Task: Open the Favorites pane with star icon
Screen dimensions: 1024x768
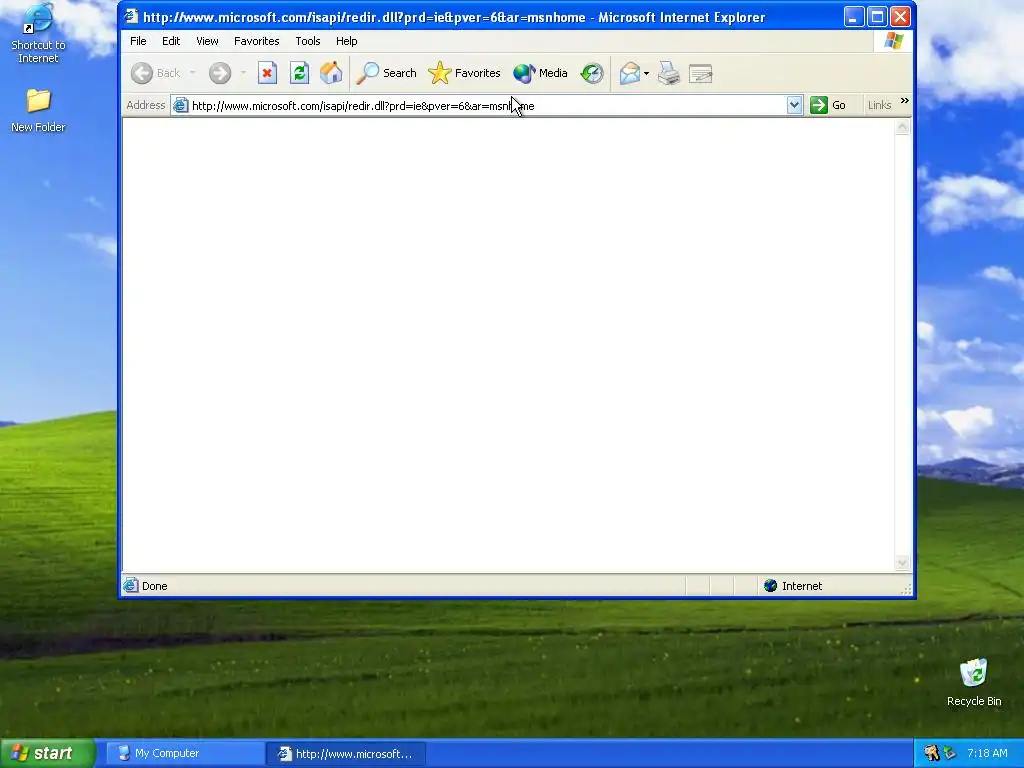Action: pyautogui.click(x=464, y=73)
